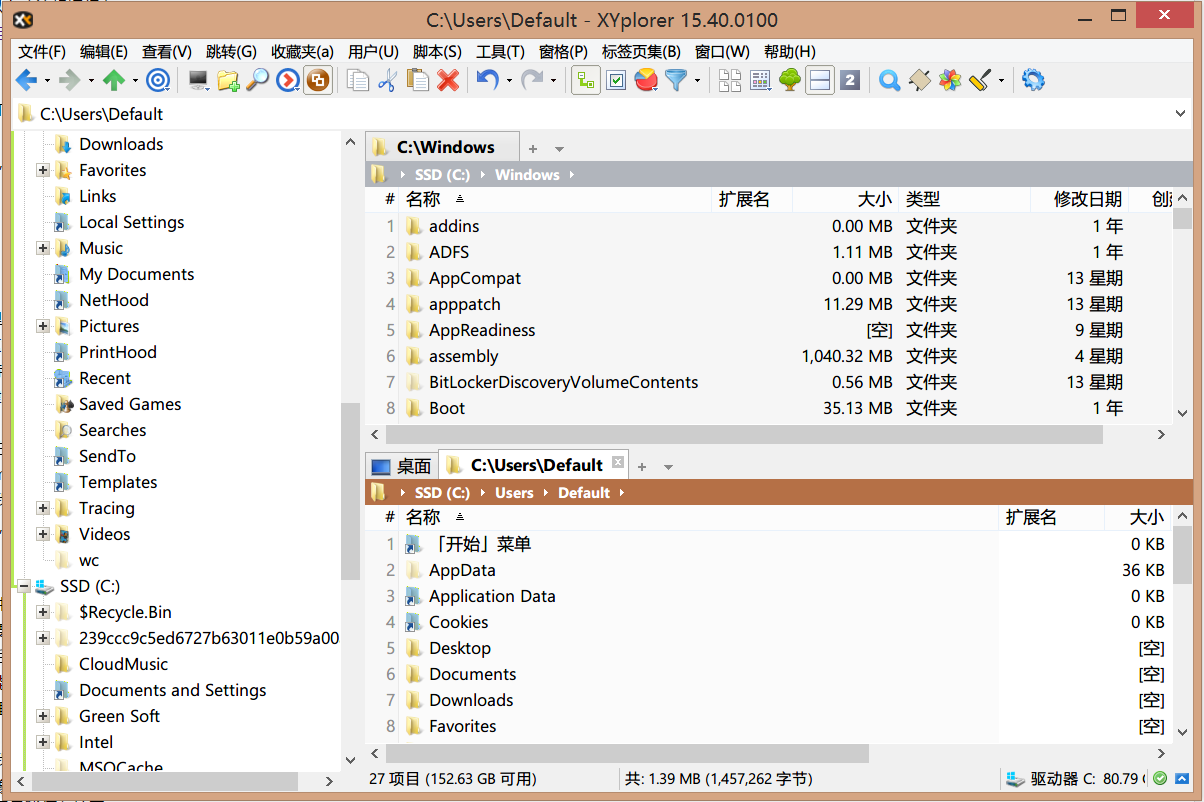Expand the Favorites tree node

point(43,171)
